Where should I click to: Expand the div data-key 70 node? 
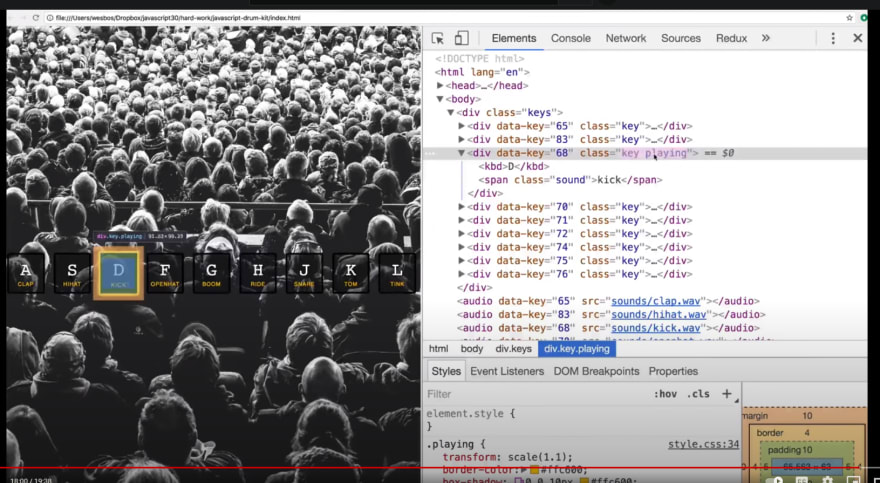pyautogui.click(x=462, y=206)
